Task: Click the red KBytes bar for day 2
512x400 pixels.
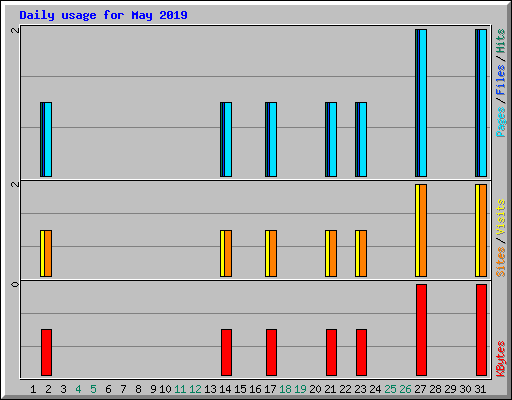Action: click(46, 352)
